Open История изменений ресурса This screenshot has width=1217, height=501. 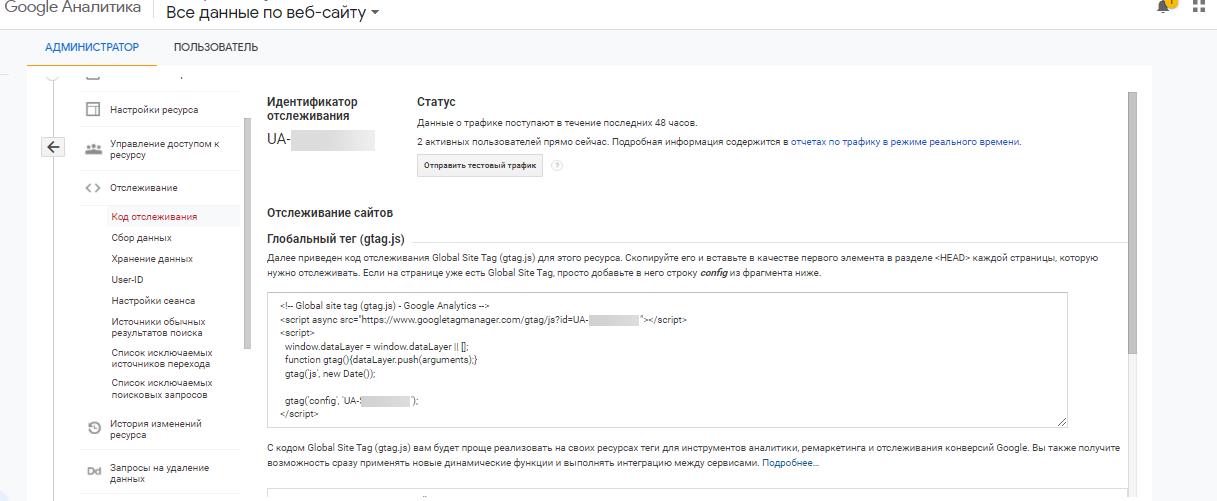(156, 429)
